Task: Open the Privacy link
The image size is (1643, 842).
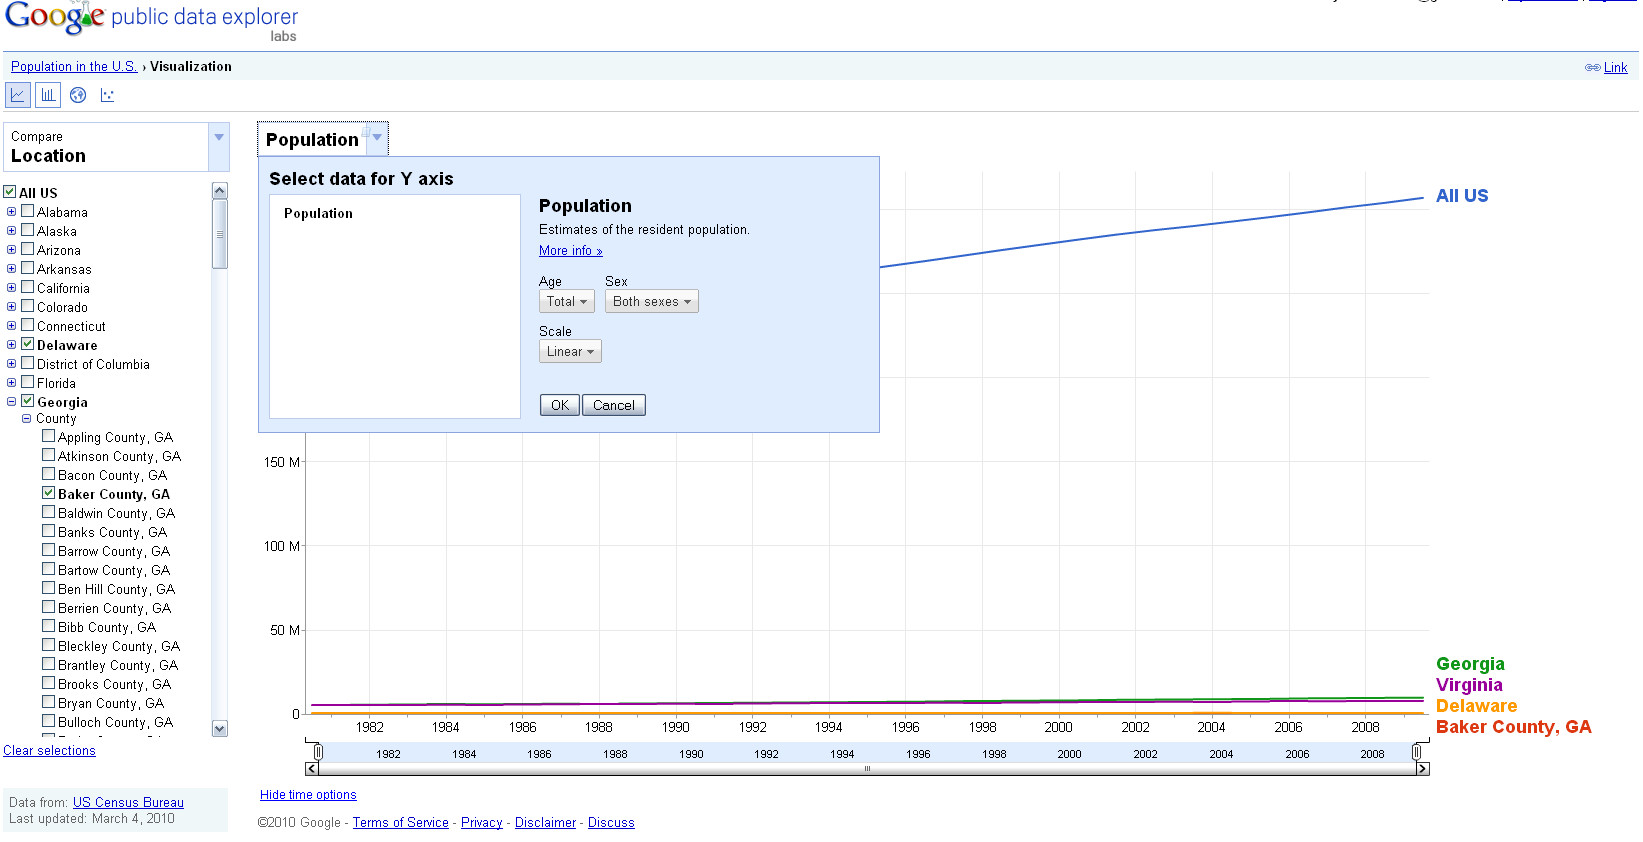Action: pos(481,823)
